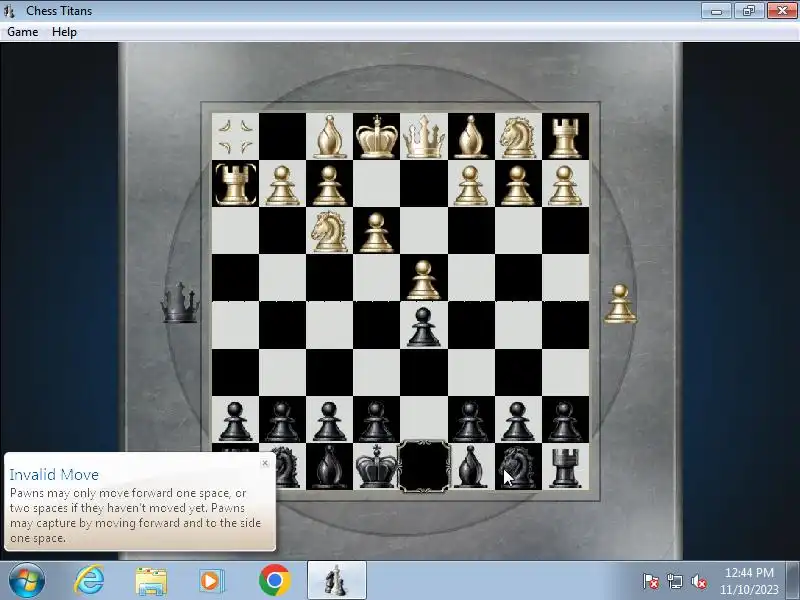Select the highlighted gold rook
The height and width of the screenshot is (600, 800).
tap(235, 184)
